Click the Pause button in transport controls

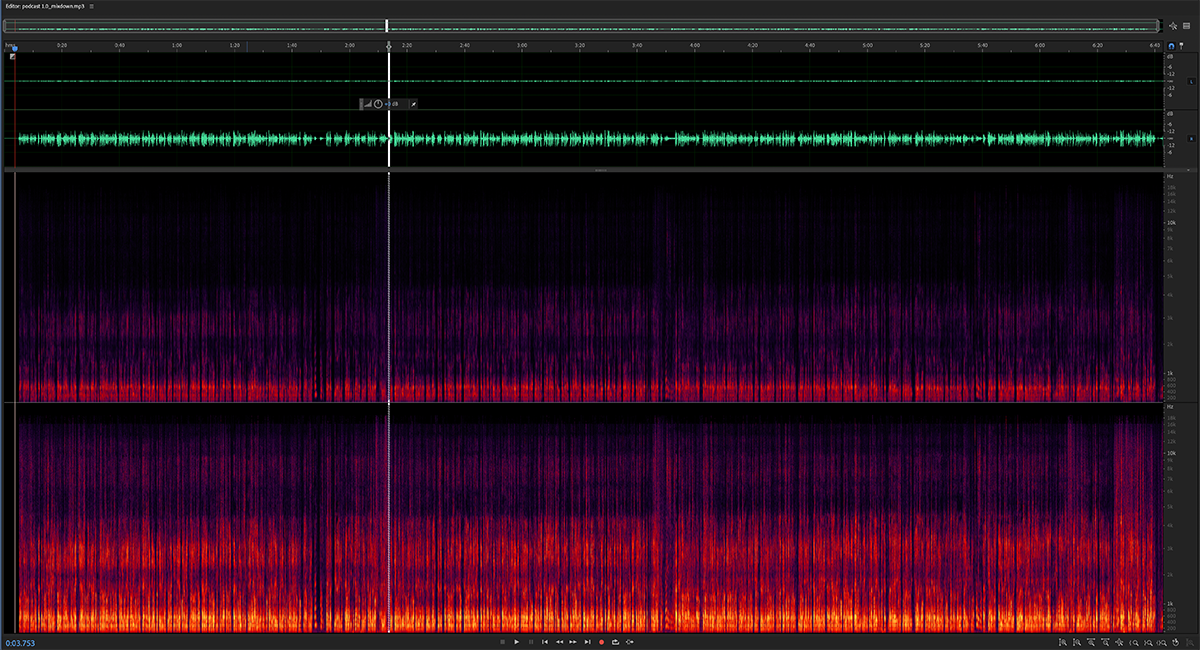[x=530, y=642]
